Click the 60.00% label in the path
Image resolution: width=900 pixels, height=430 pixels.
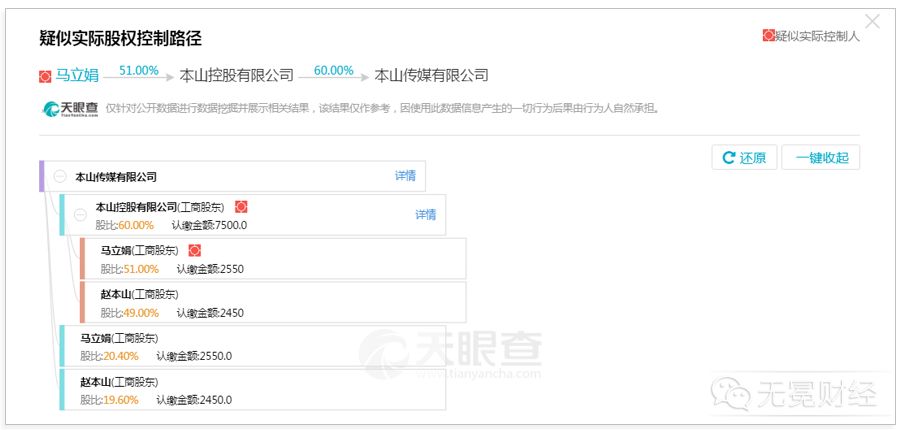coord(333,71)
